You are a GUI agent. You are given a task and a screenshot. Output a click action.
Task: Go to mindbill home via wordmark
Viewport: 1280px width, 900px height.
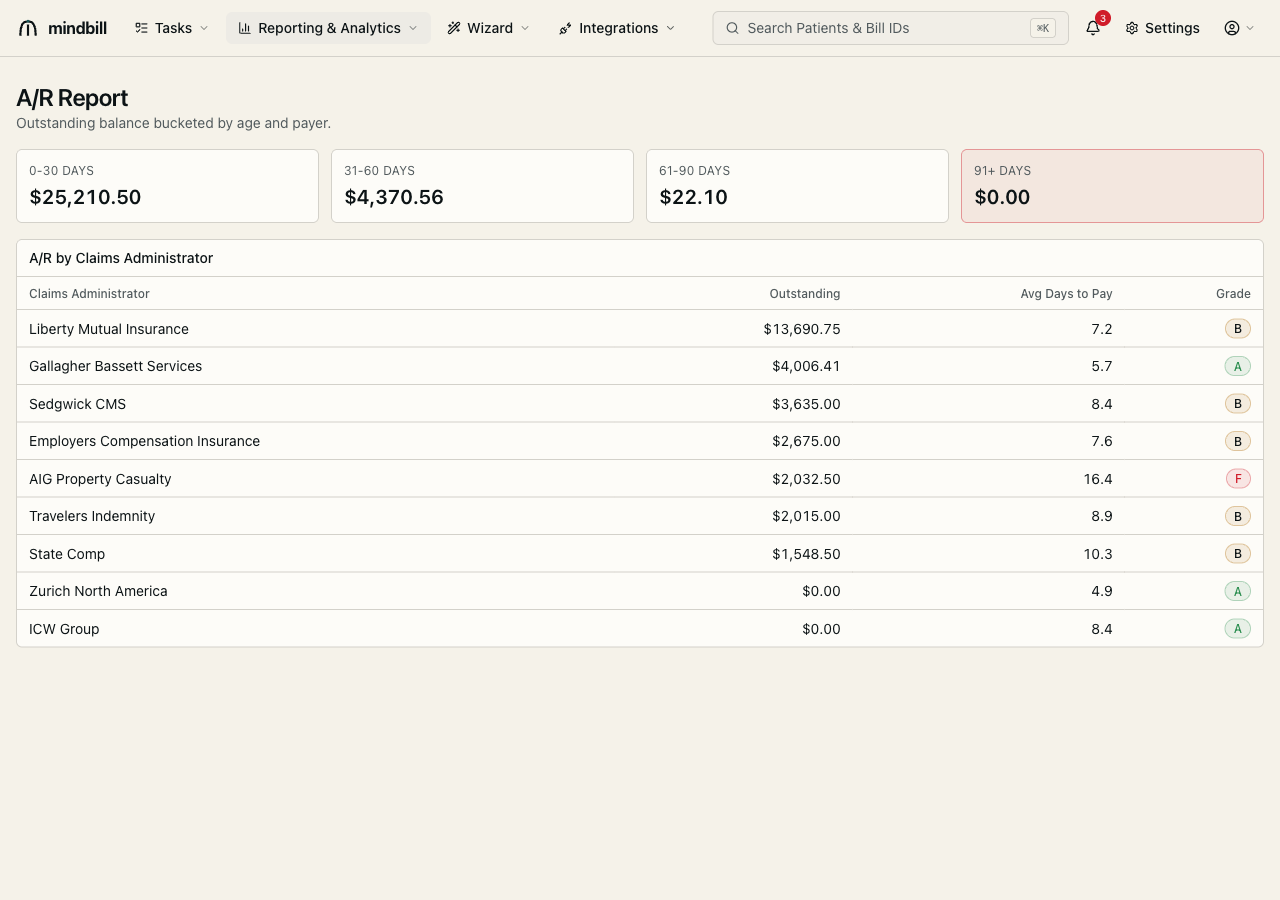77,28
